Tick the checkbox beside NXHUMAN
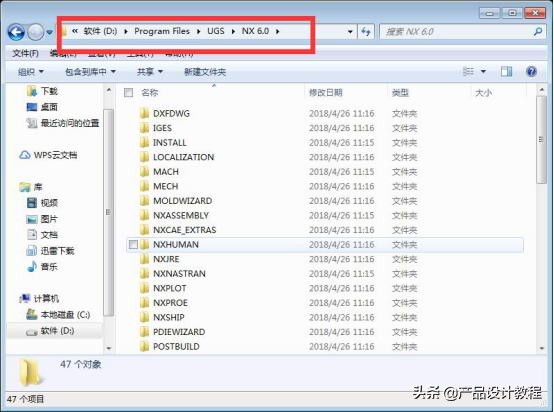Viewport: 554px width, 412px height. [133, 245]
